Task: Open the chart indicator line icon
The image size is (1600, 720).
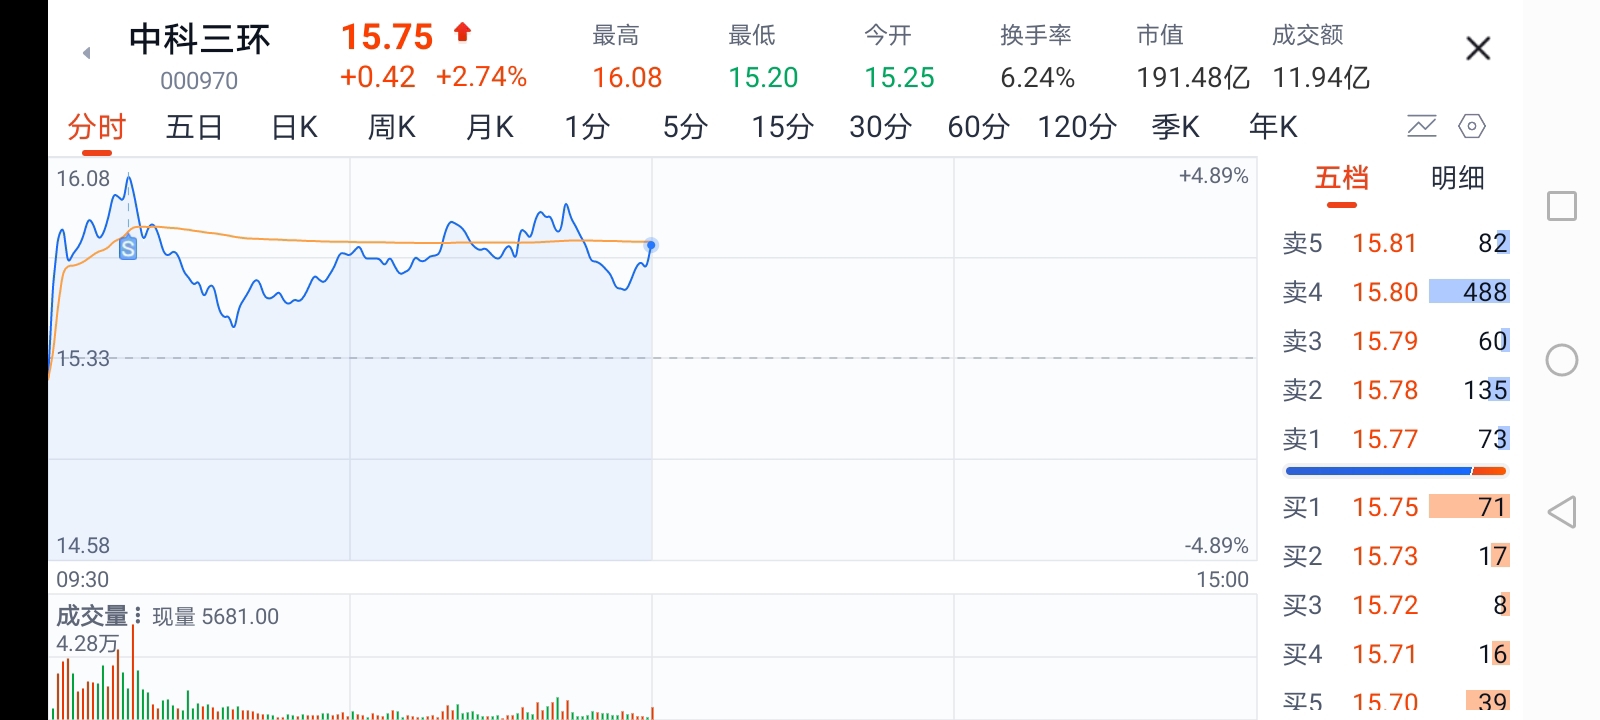Action: point(1421,127)
